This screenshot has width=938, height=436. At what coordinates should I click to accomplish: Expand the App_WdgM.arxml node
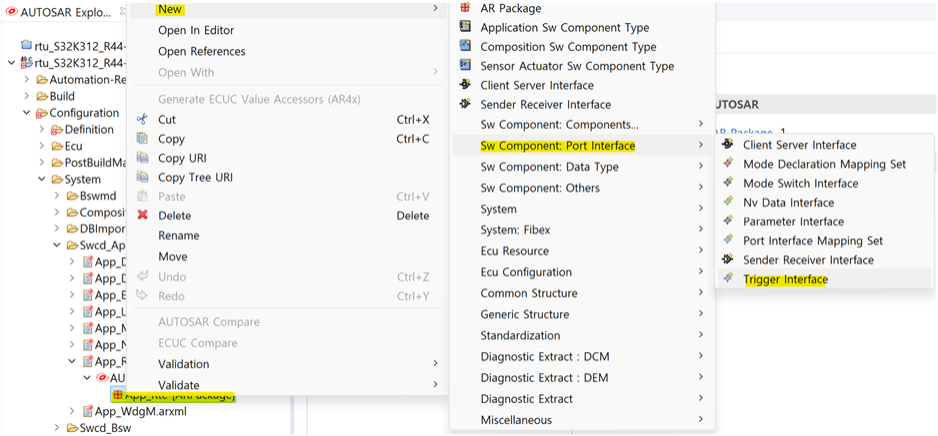72,411
